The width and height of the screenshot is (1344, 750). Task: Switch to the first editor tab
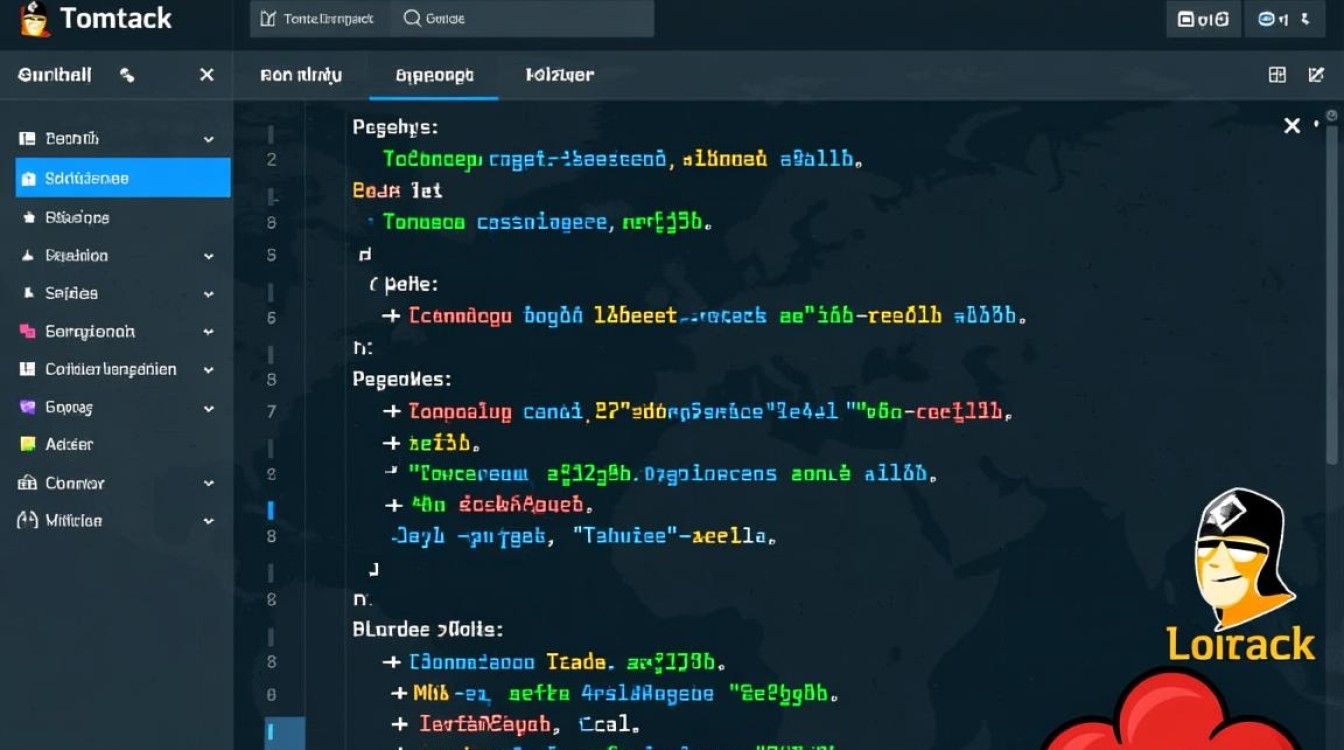(x=300, y=75)
